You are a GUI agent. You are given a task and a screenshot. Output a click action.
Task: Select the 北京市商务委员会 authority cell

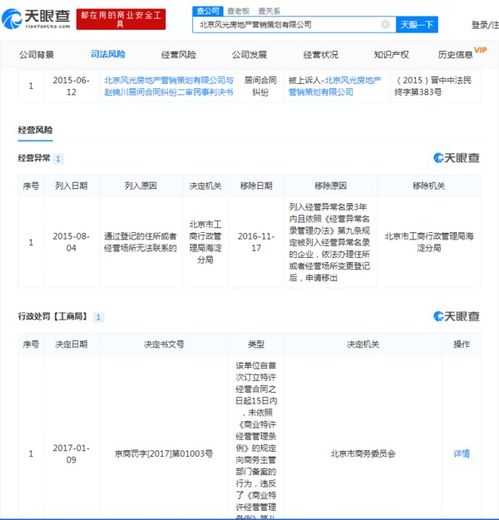click(363, 454)
